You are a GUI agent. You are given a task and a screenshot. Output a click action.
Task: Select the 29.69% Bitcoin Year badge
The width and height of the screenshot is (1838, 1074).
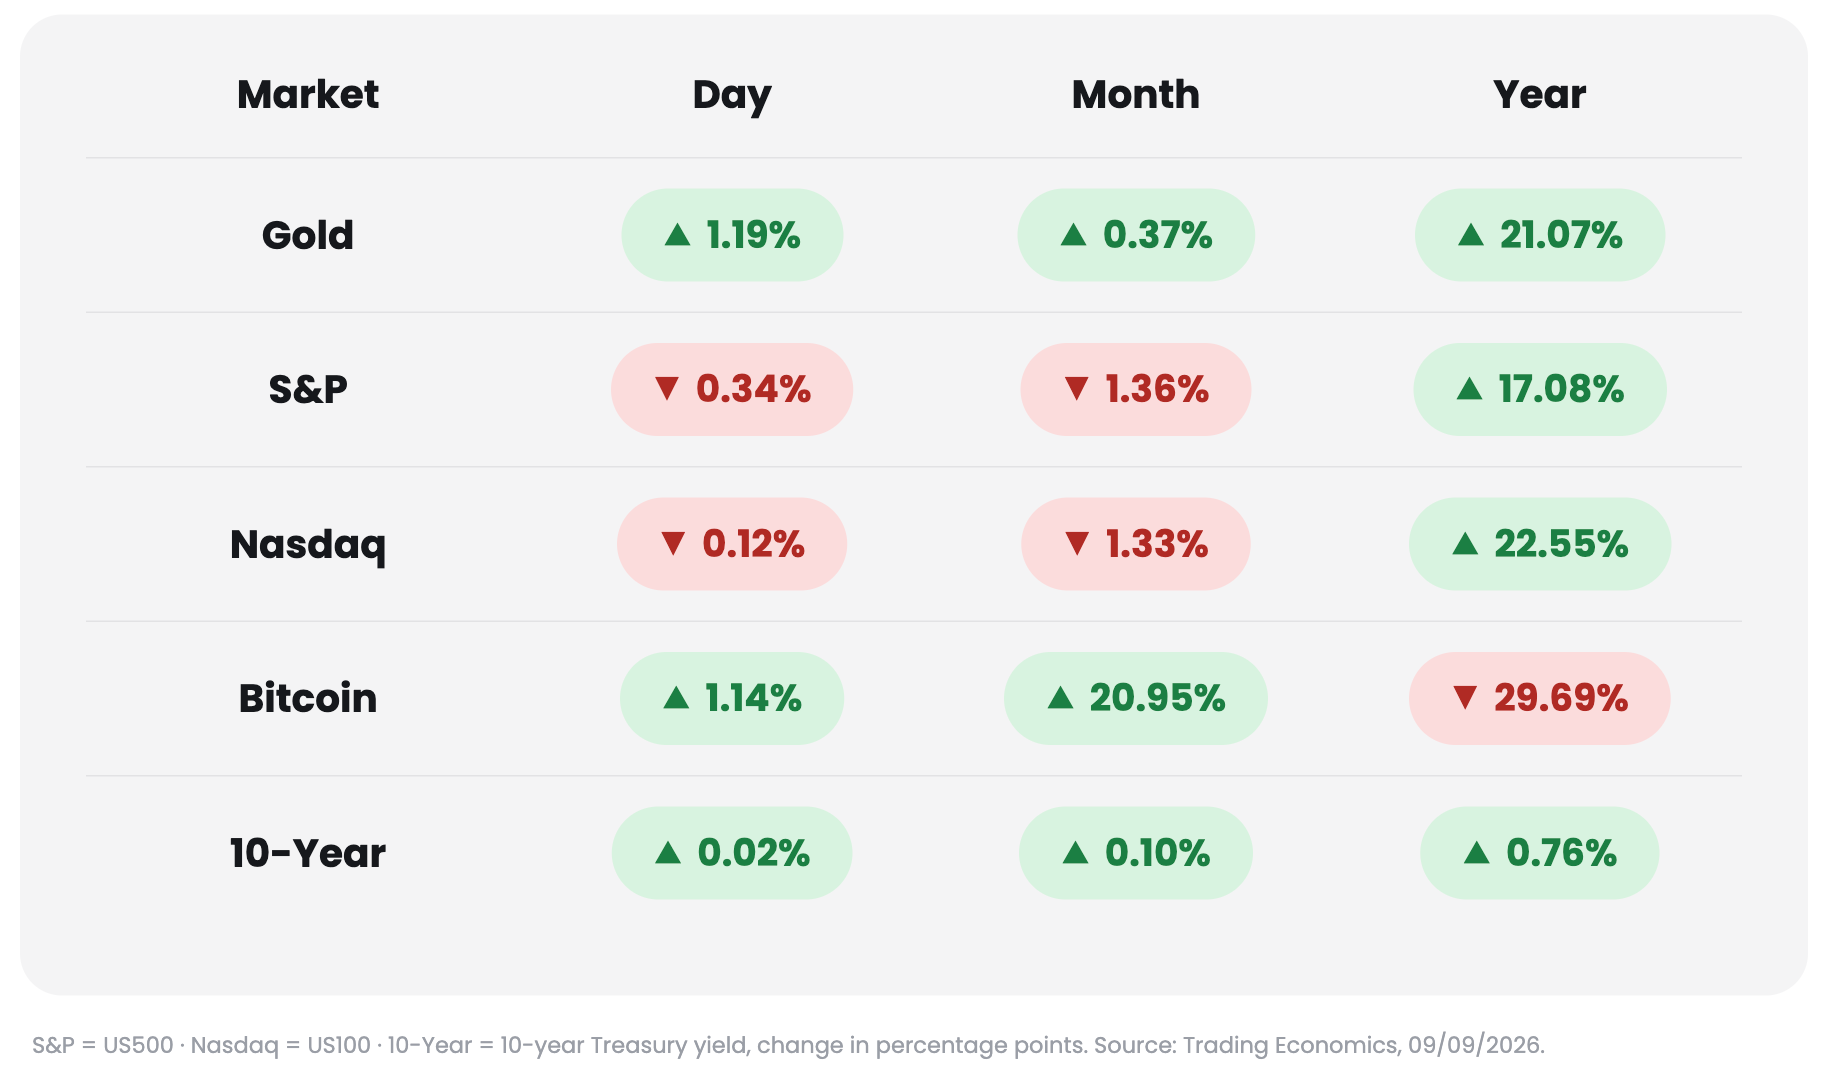click(1539, 698)
